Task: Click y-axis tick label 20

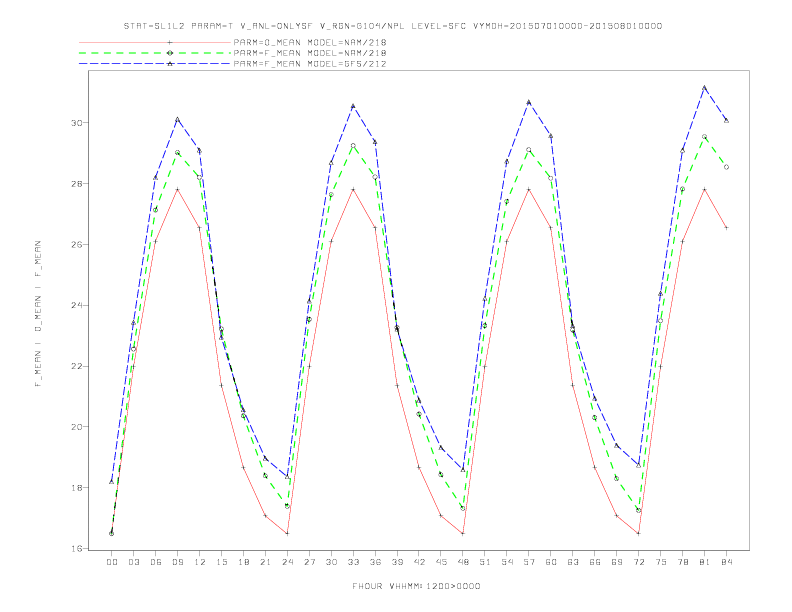Action: pyautogui.click(x=75, y=427)
